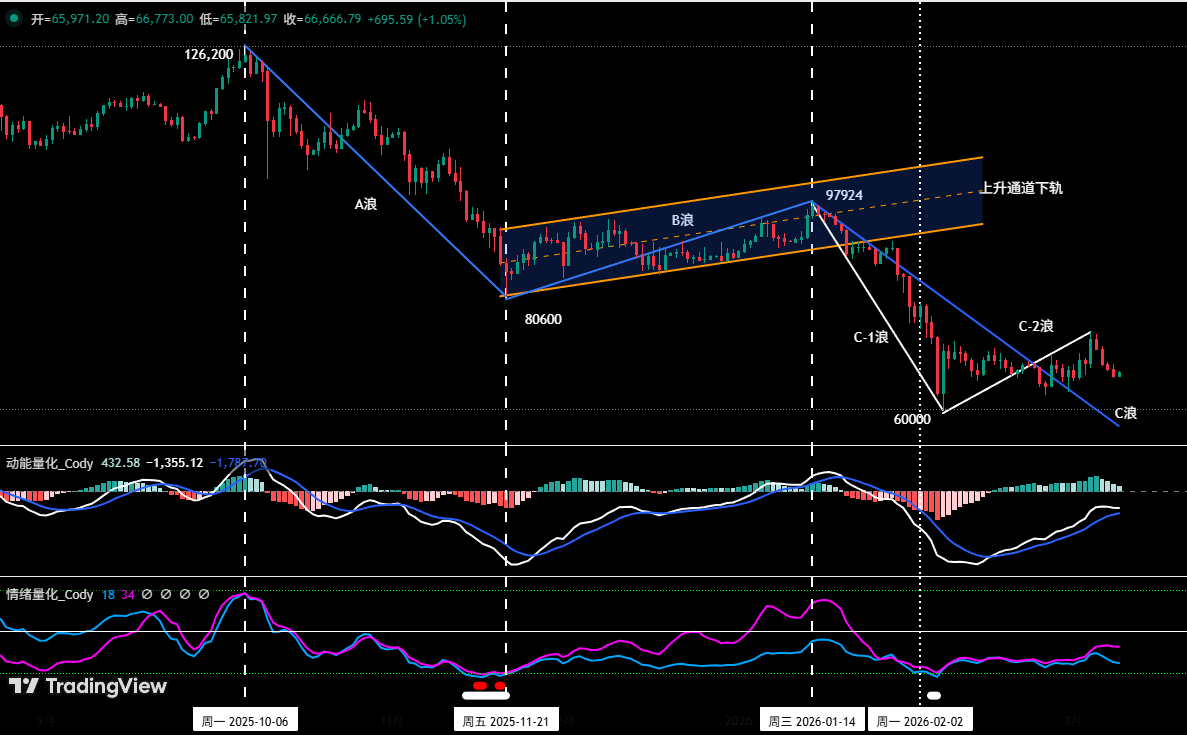Click the TradingView logo

88,686
